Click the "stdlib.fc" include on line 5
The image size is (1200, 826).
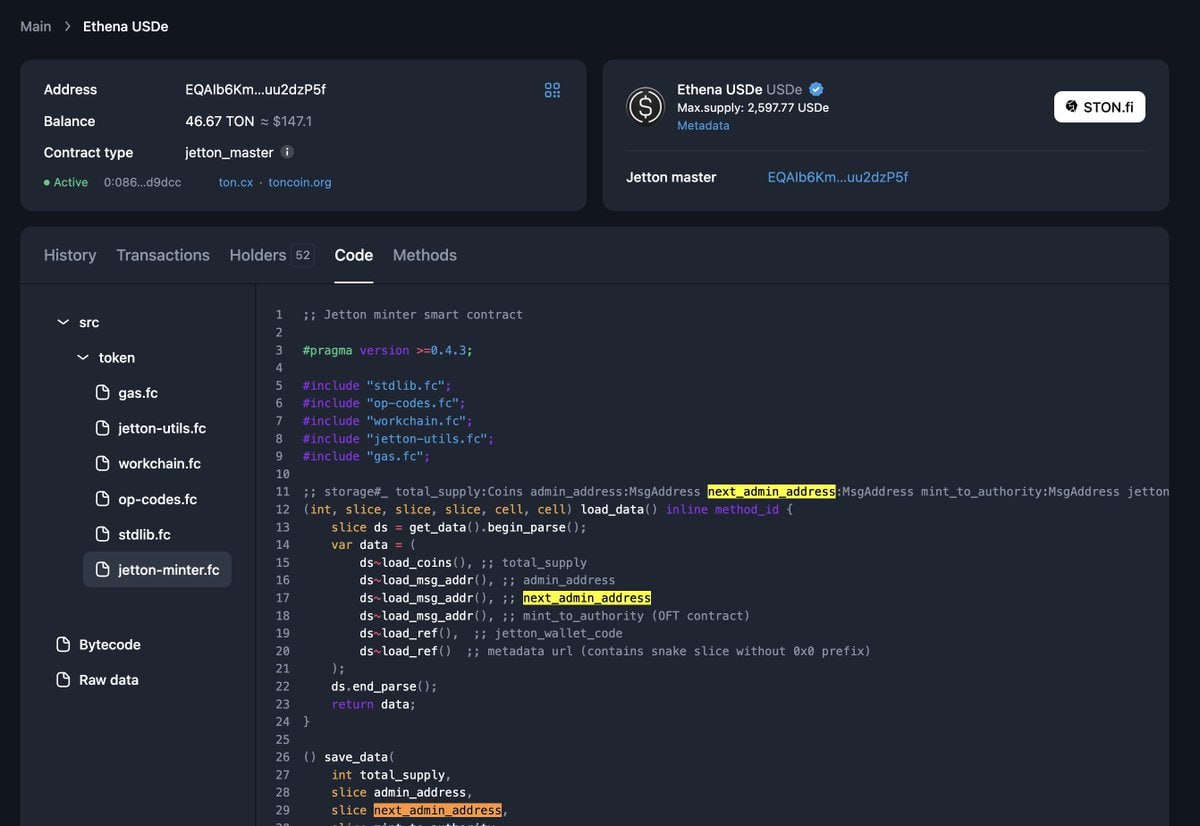[x=408, y=386]
